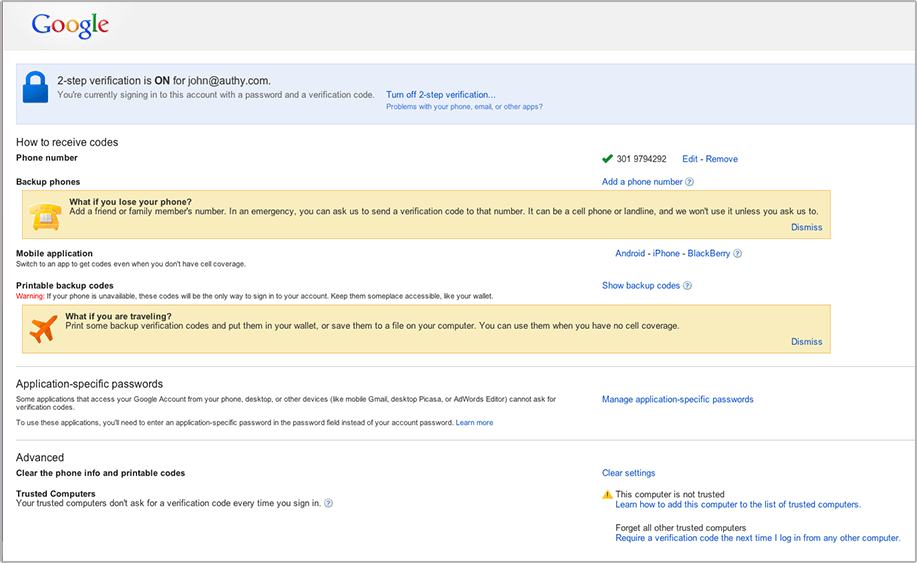Dismiss the lost phone tip box
Viewport: 917px width, 563px height.
pyautogui.click(x=806, y=227)
